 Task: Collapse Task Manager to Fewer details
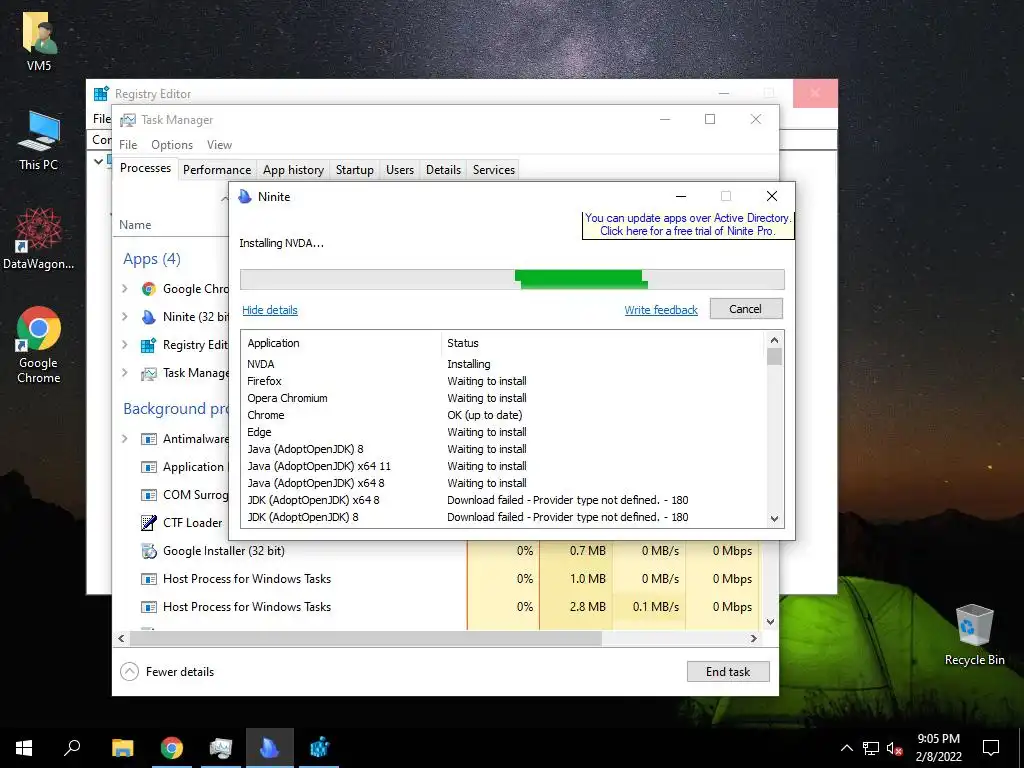pyautogui.click(x=167, y=671)
